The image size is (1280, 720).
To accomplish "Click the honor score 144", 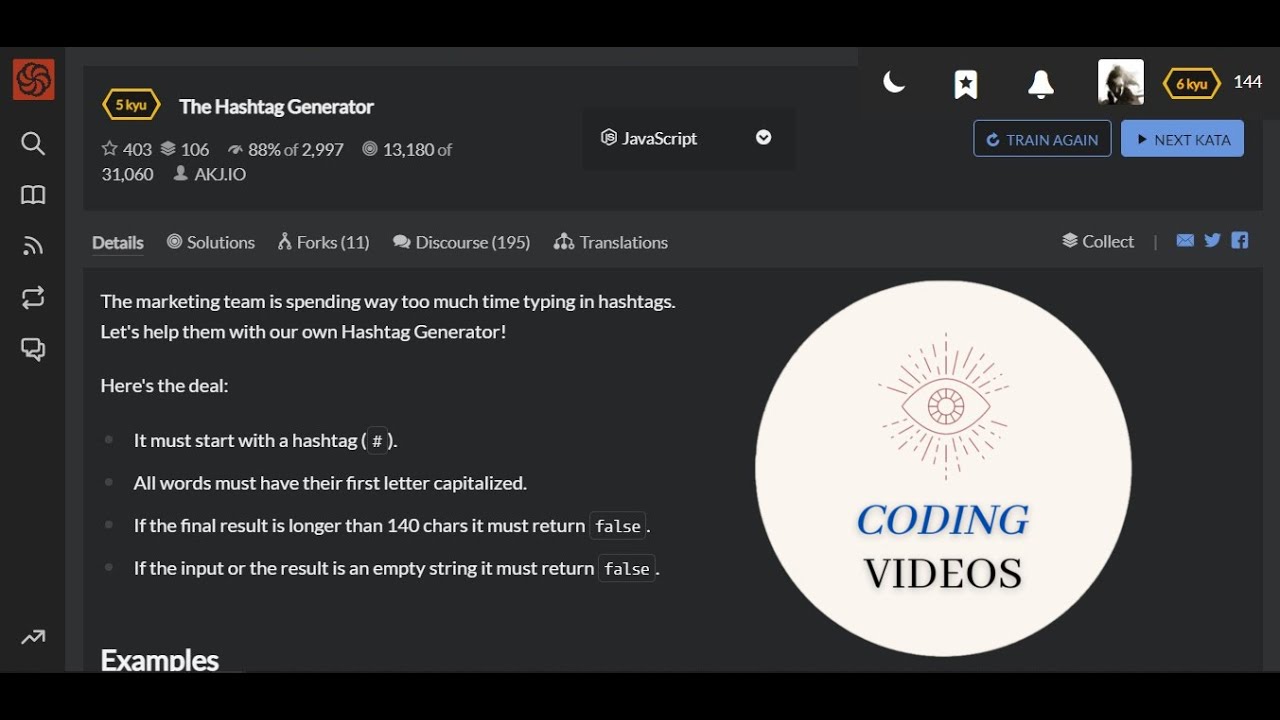I will [1247, 82].
